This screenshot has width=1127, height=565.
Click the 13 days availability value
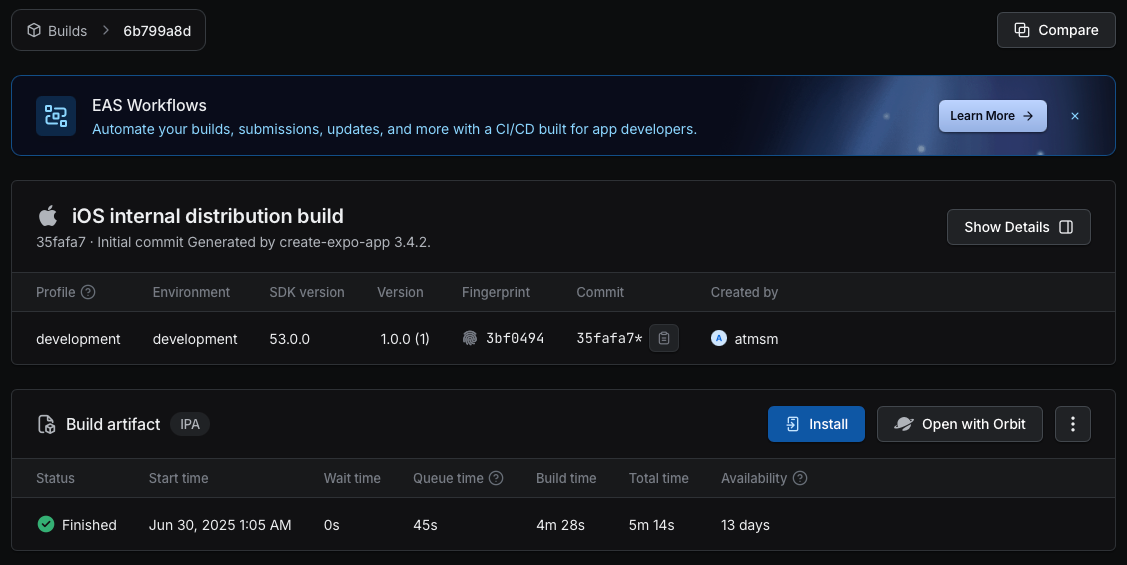(745, 525)
